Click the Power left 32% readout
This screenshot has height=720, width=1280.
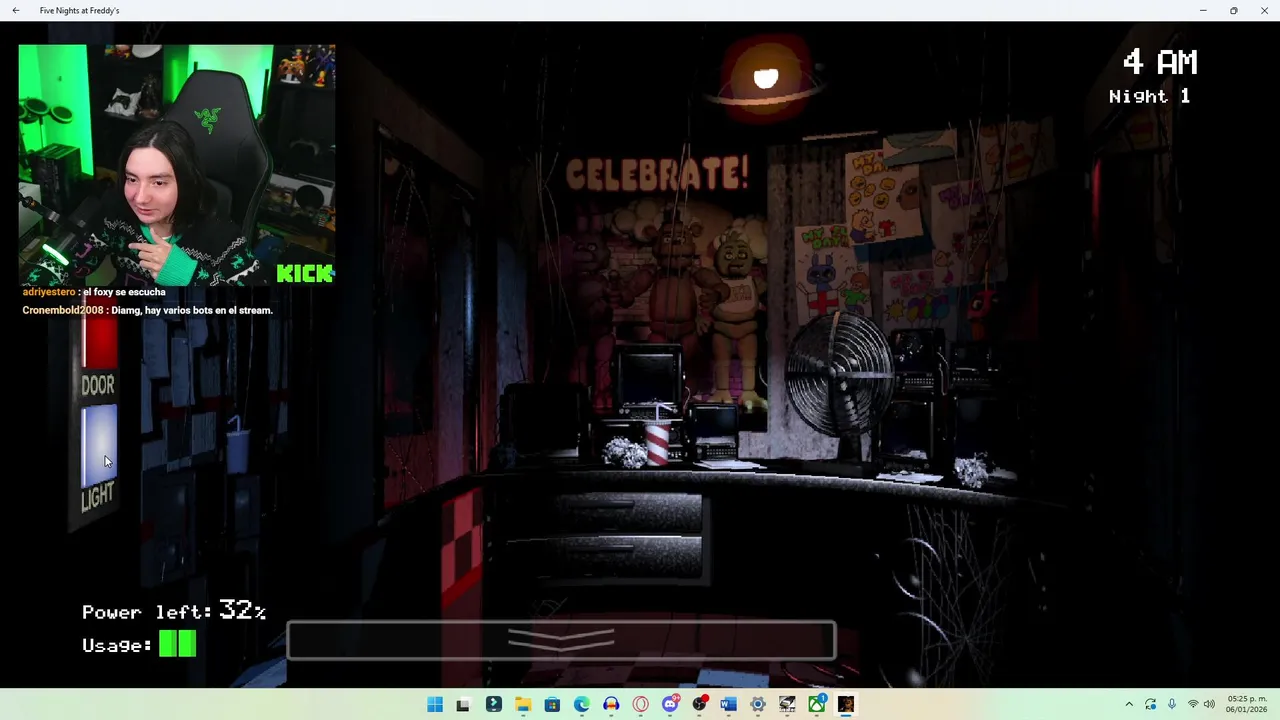(x=174, y=611)
